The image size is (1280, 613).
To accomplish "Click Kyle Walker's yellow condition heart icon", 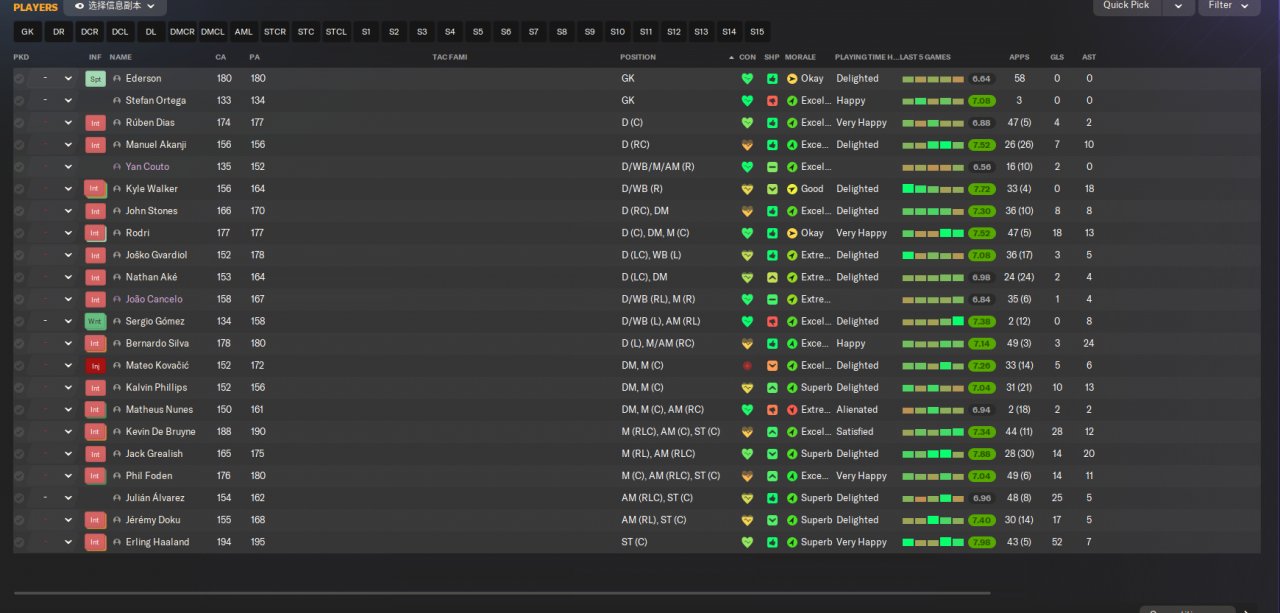I will [x=747, y=189].
